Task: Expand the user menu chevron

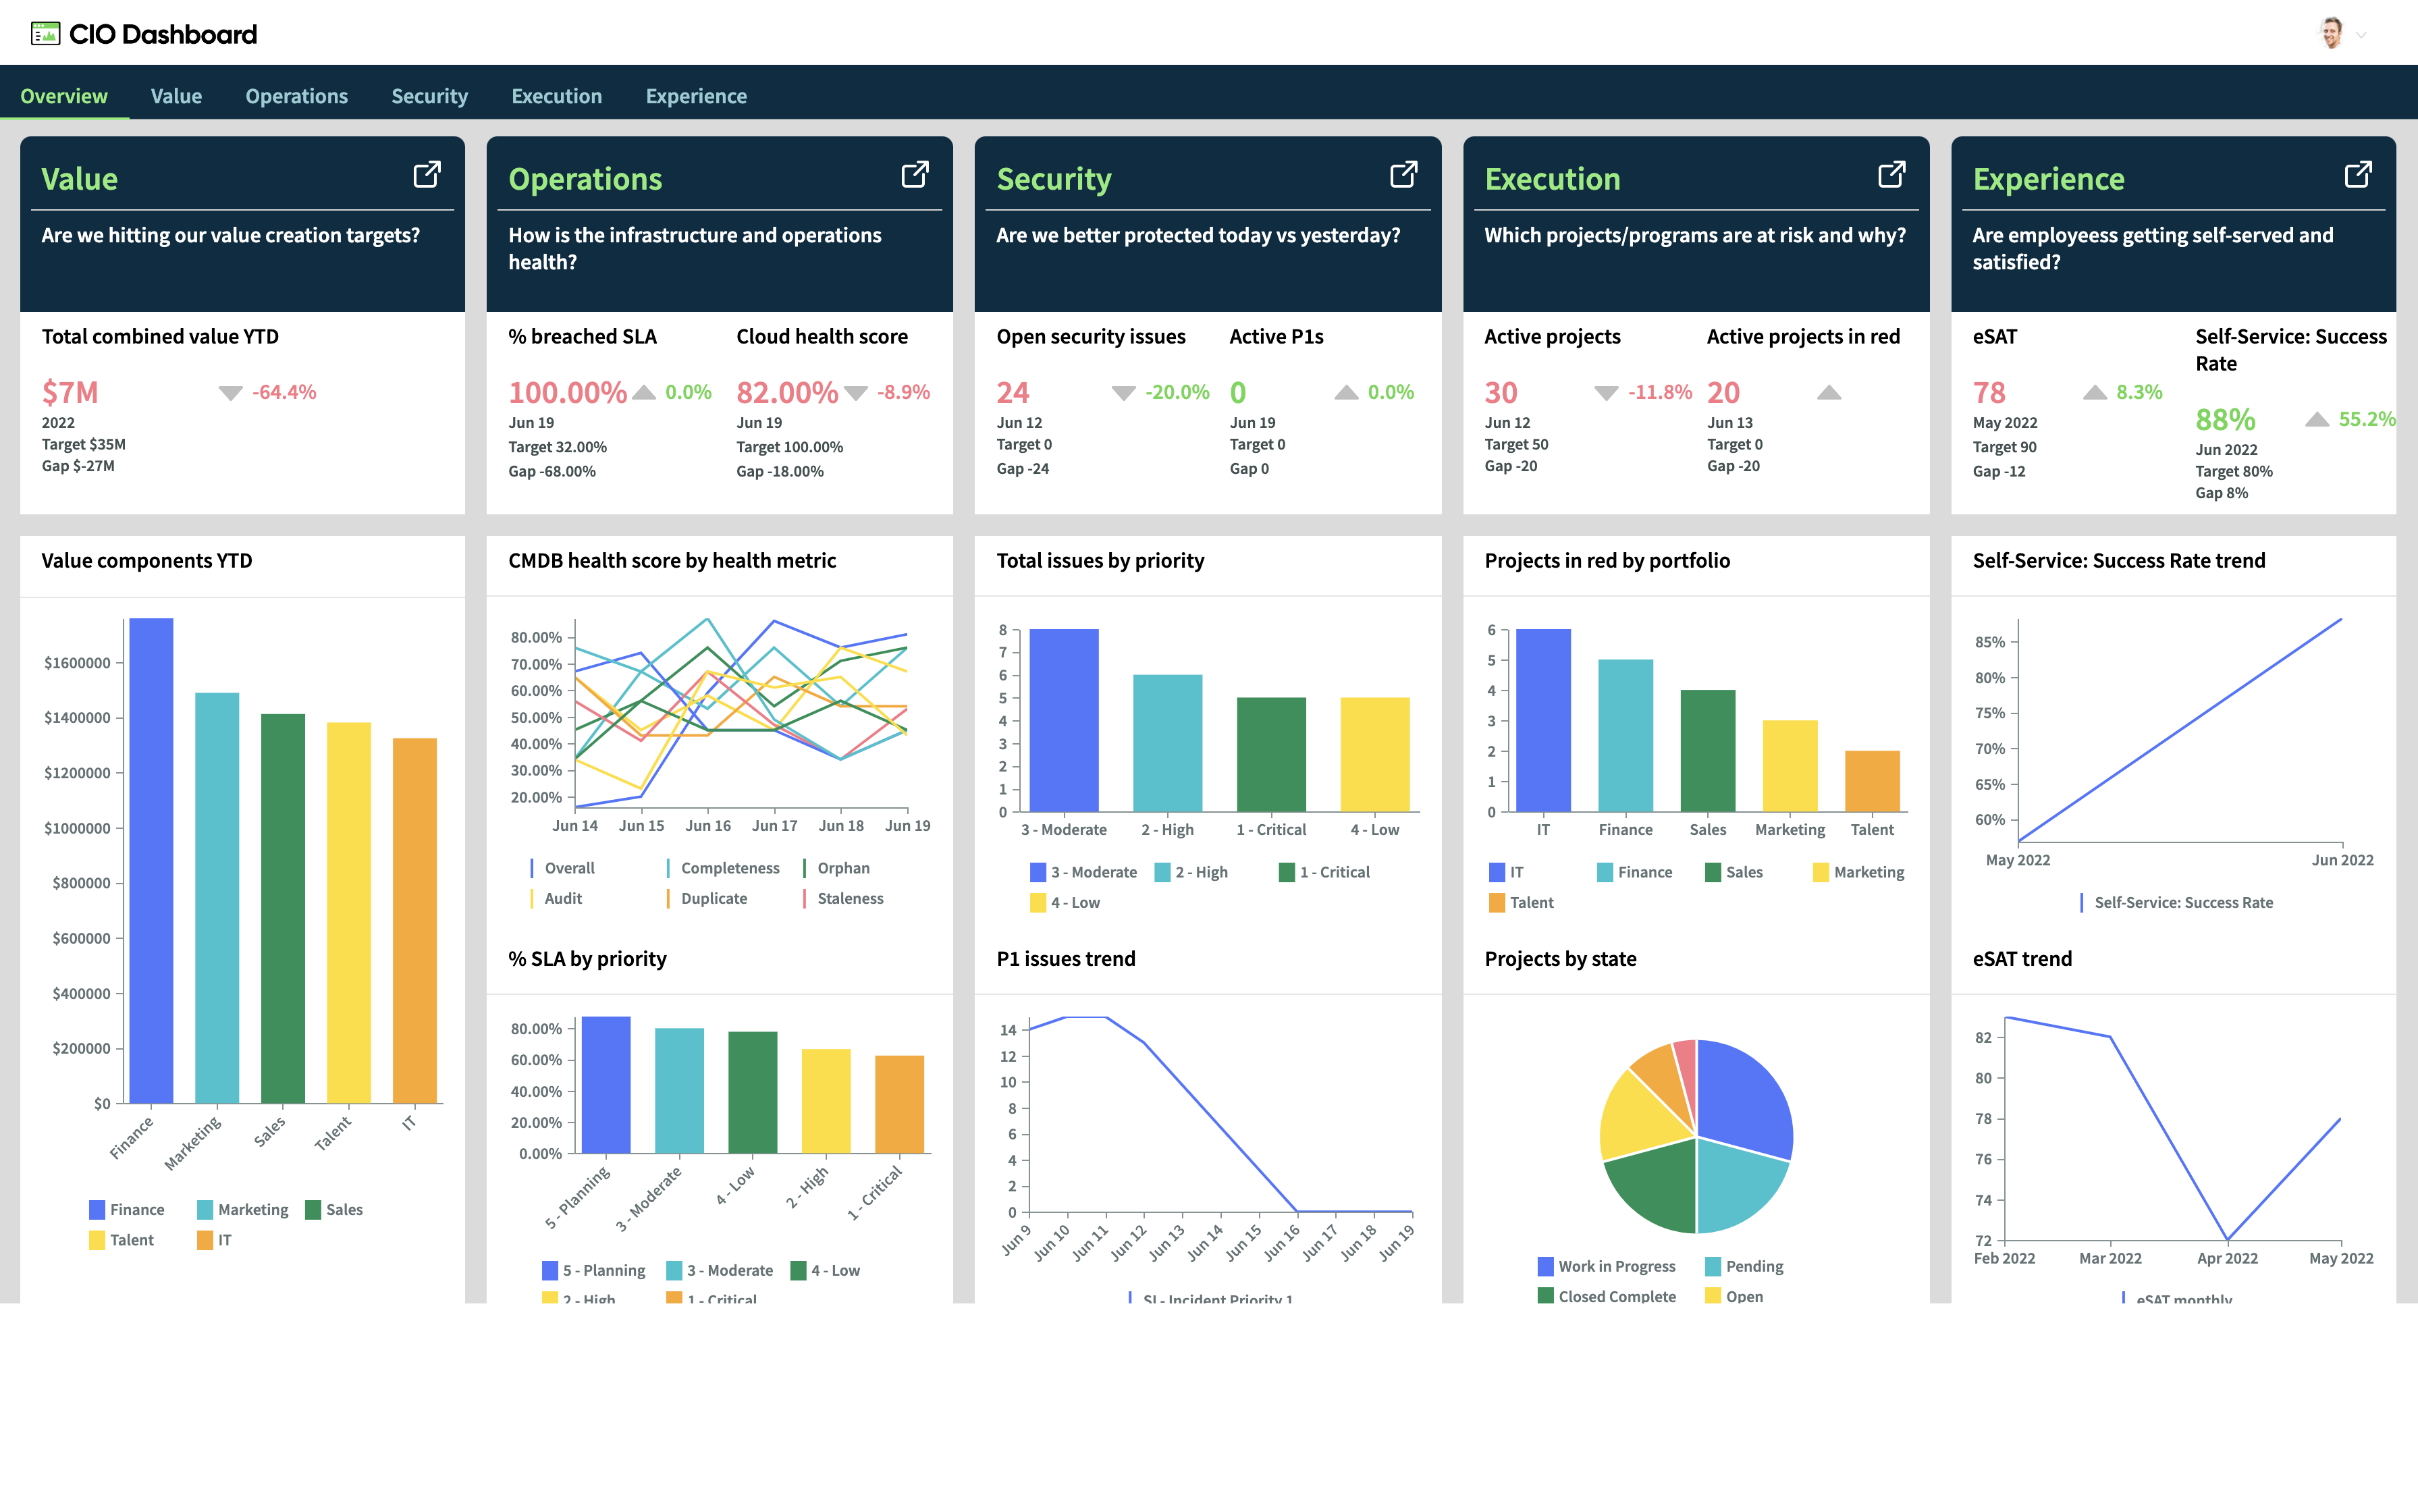Action: (2362, 35)
